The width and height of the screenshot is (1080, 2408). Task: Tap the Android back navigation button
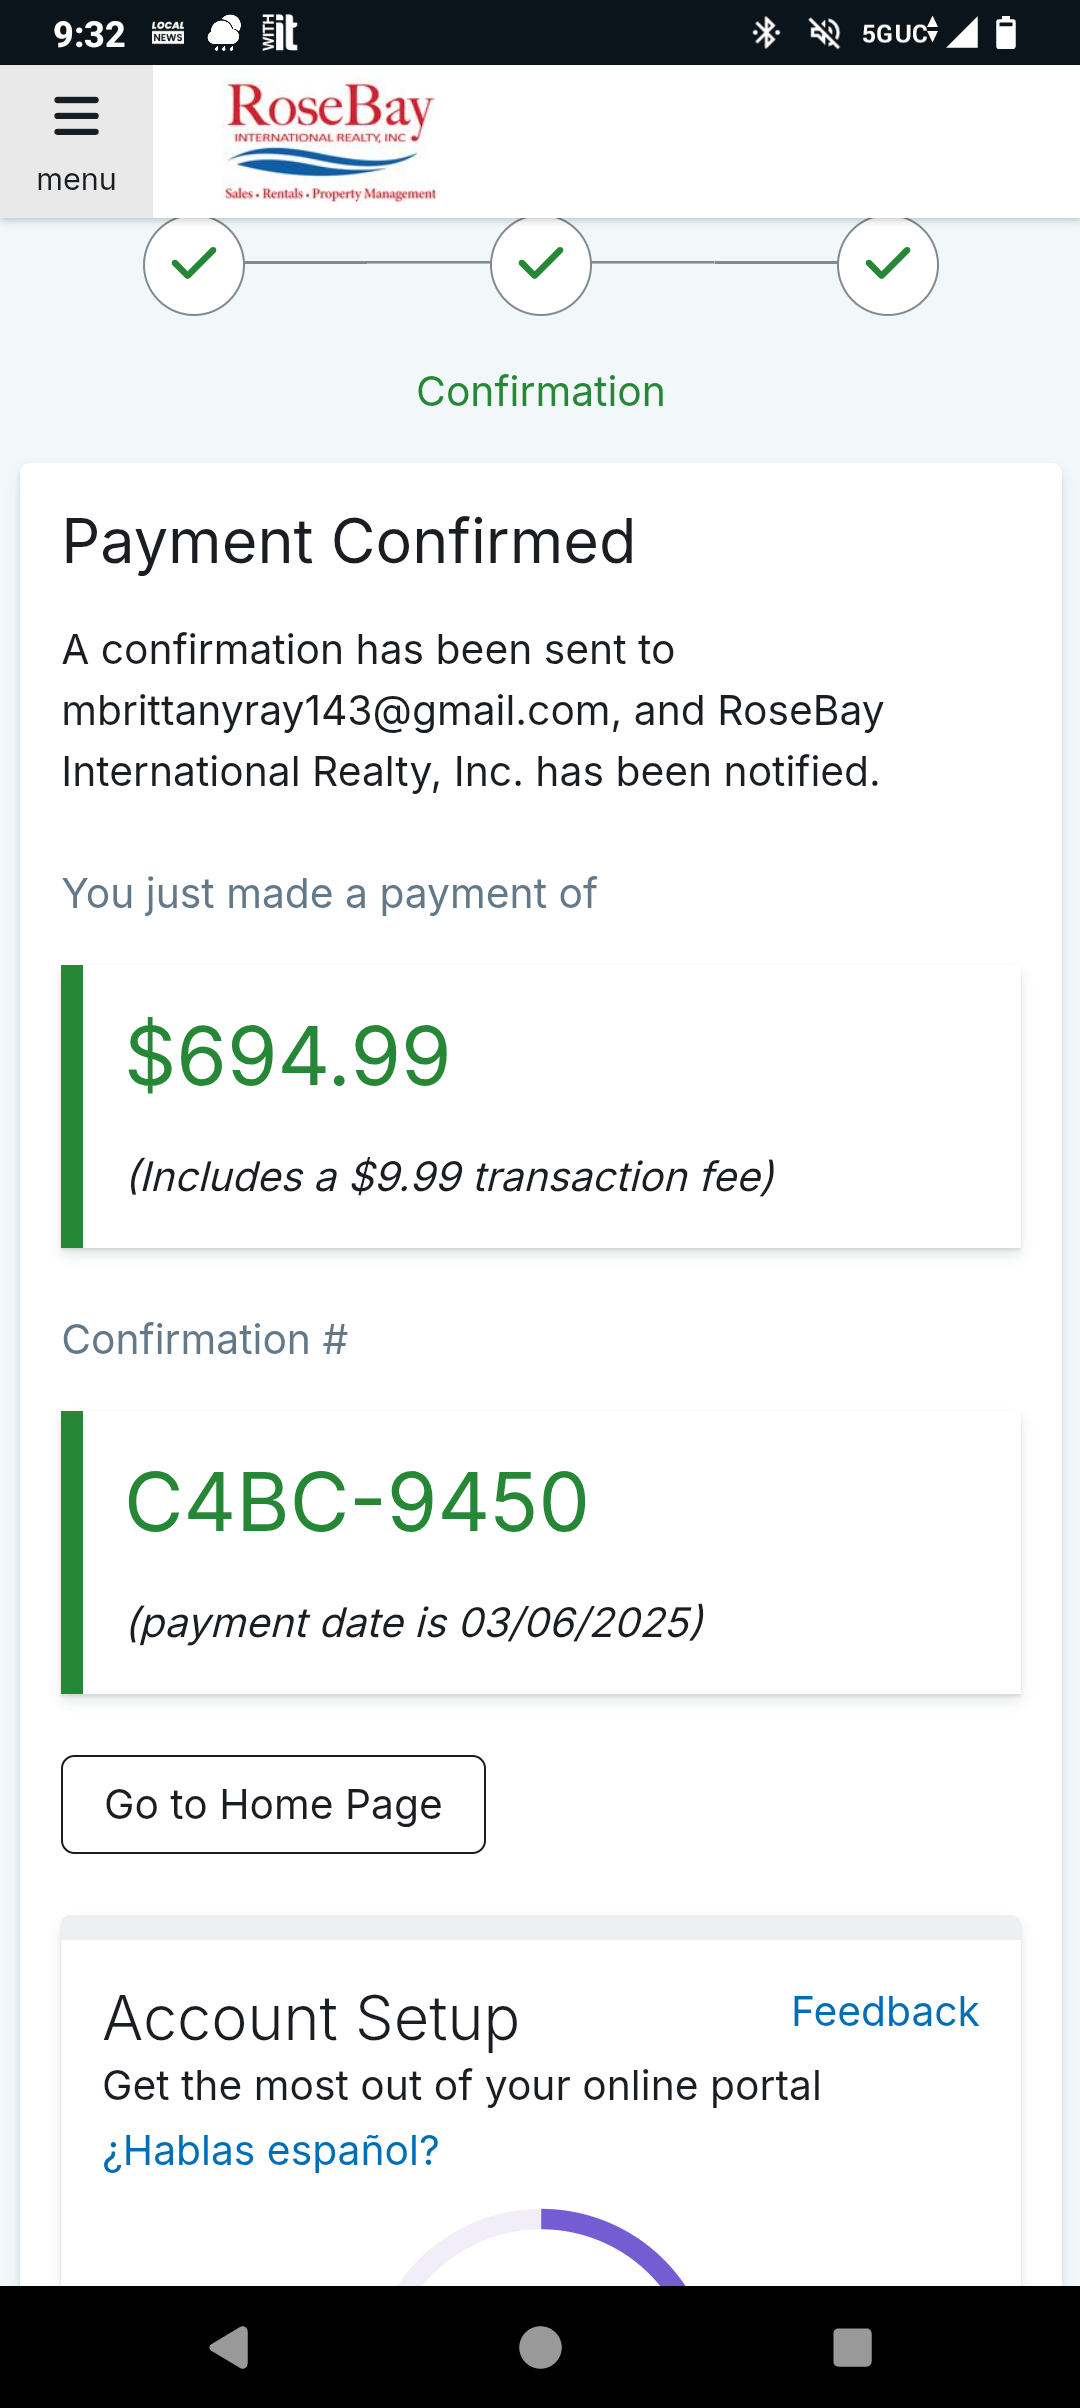point(229,2347)
